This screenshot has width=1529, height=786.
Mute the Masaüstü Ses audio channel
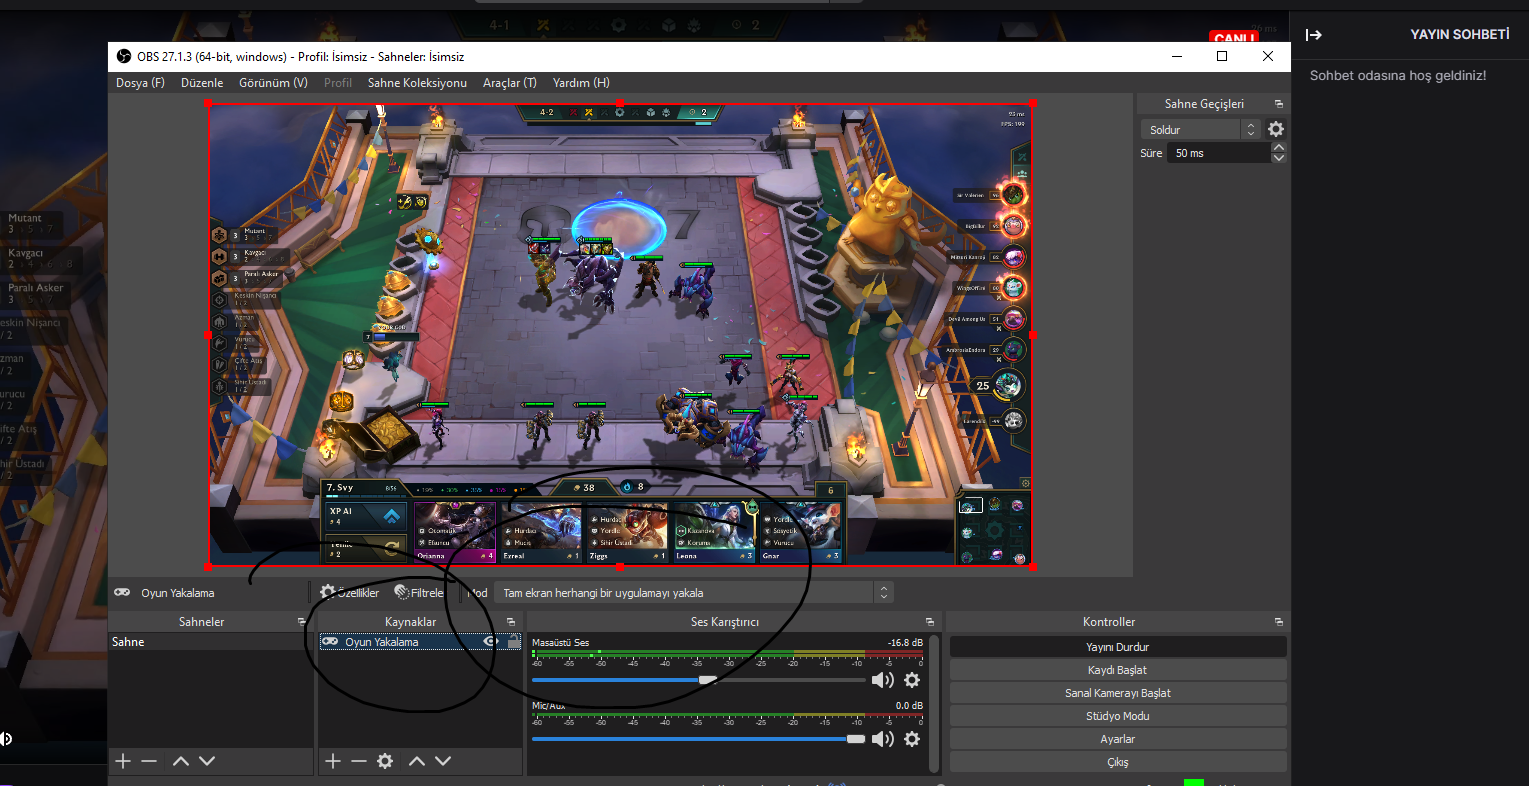tap(882, 680)
